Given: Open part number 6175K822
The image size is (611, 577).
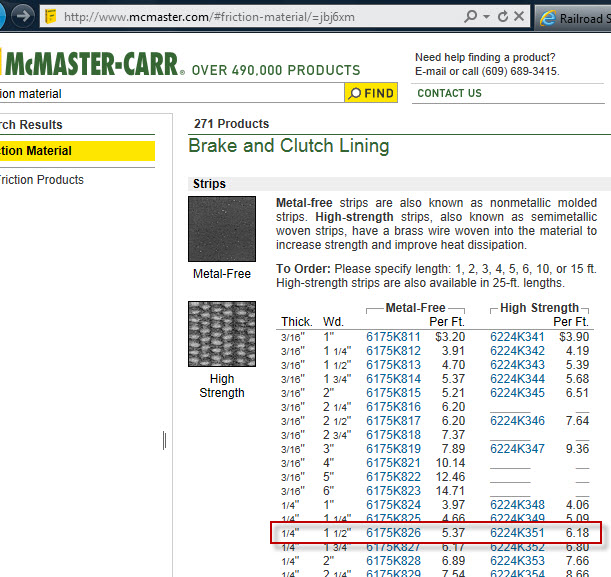Looking at the screenshot, I should coord(393,477).
